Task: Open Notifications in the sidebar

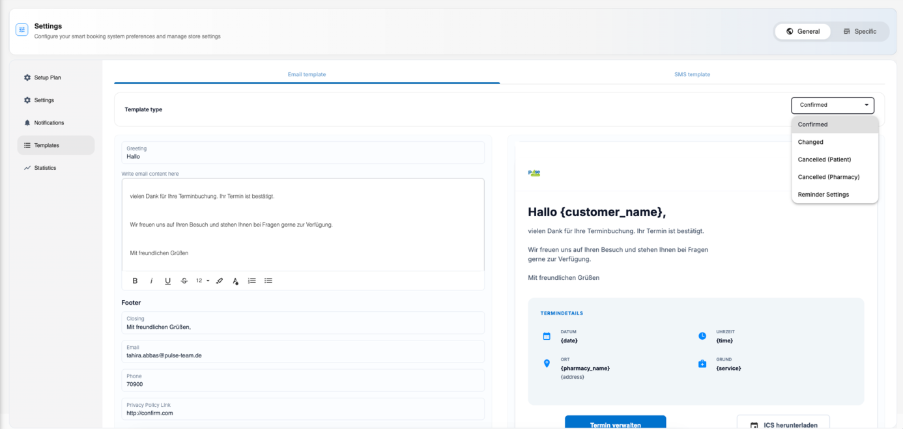Action: (x=56, y=123)
